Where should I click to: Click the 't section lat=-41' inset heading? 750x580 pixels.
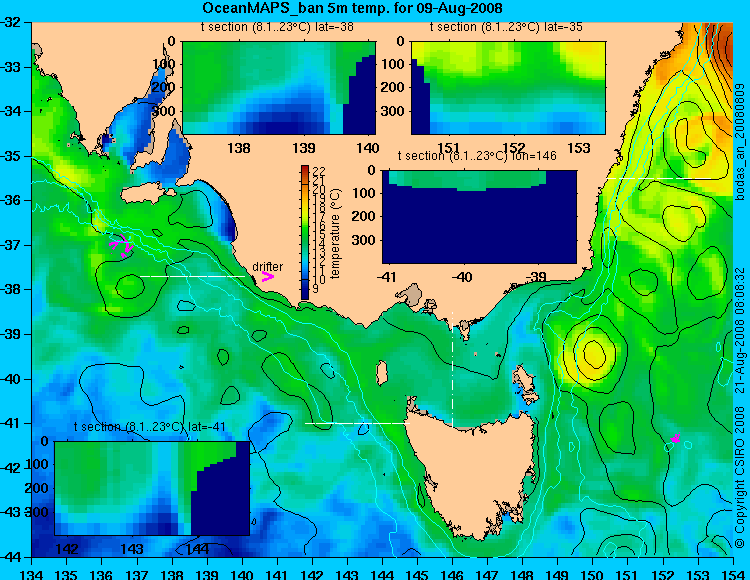click(x=150, y=427)
